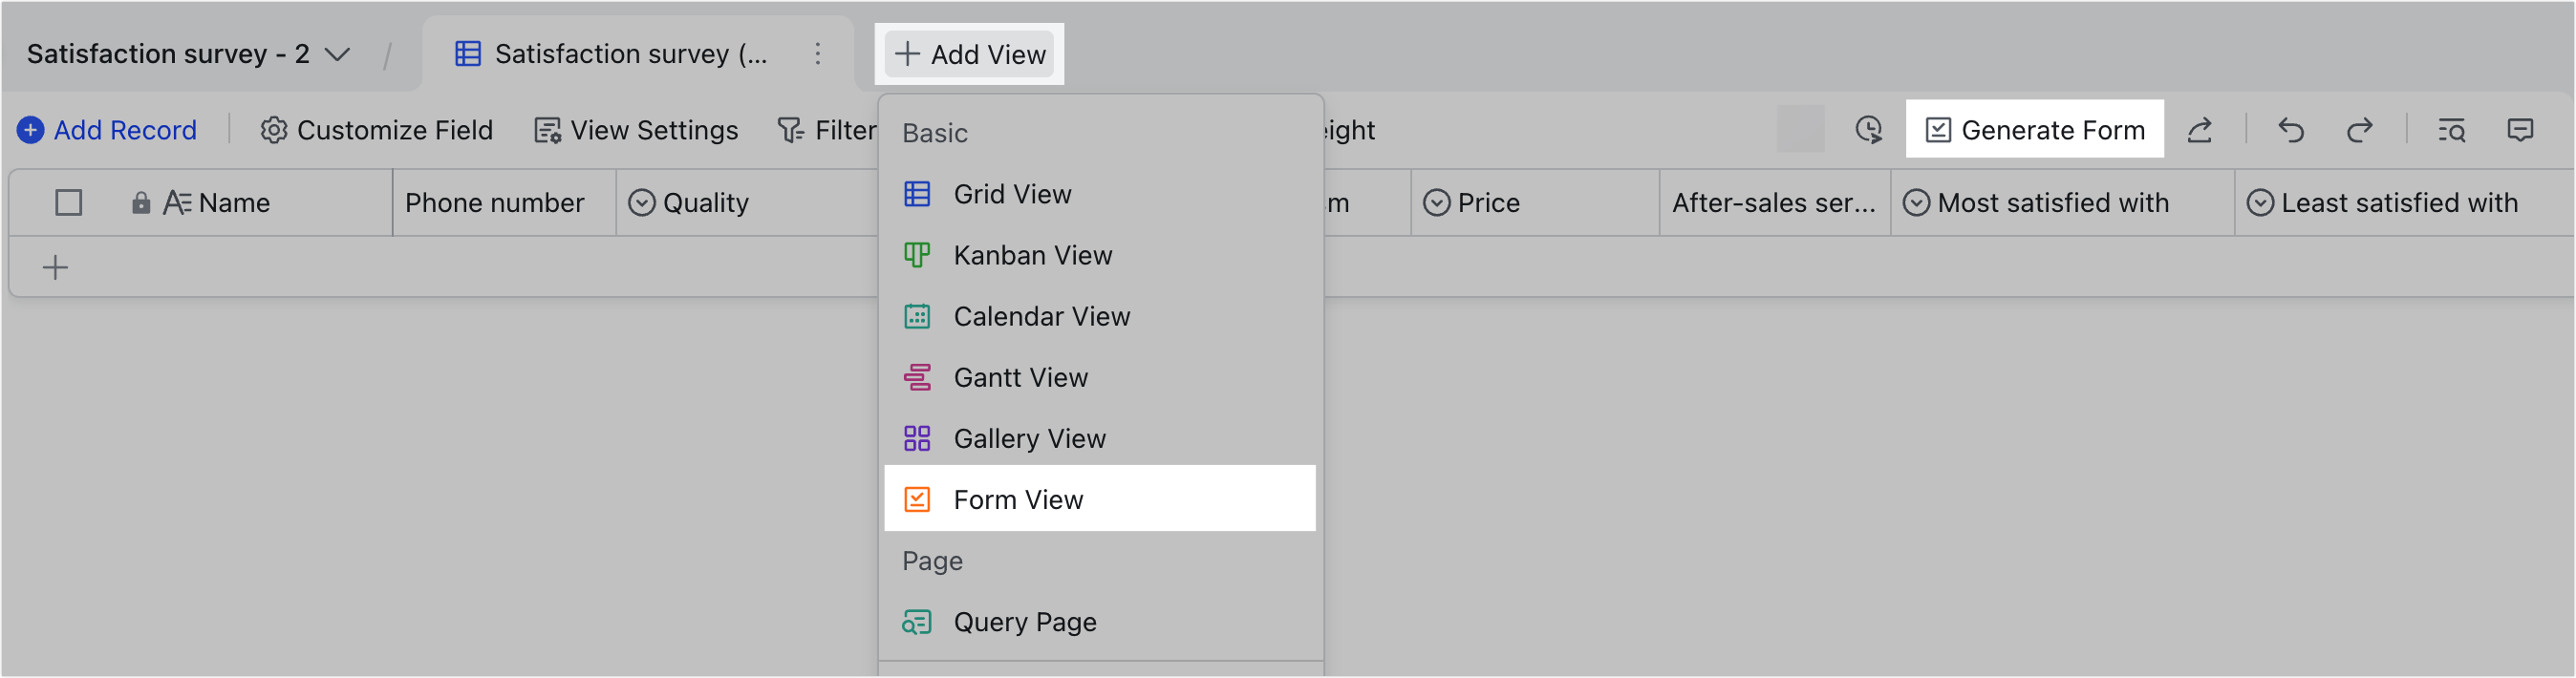The width and height of the screenshot is (2576, 678).
Task: Click the plus row to add a new record
Action: tap(55, 266)
